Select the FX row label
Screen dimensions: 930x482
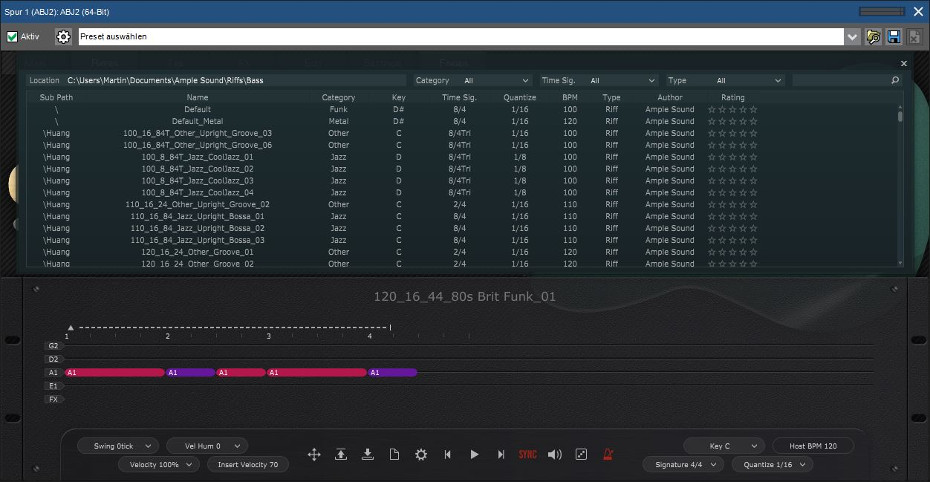tap(53, 400)
